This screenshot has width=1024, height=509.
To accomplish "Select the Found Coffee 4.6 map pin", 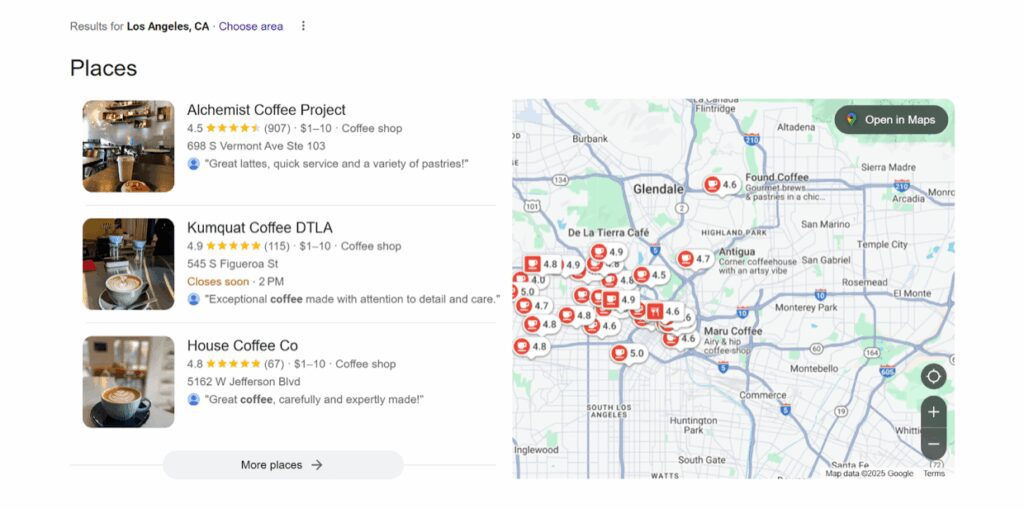I will [721, 185].
